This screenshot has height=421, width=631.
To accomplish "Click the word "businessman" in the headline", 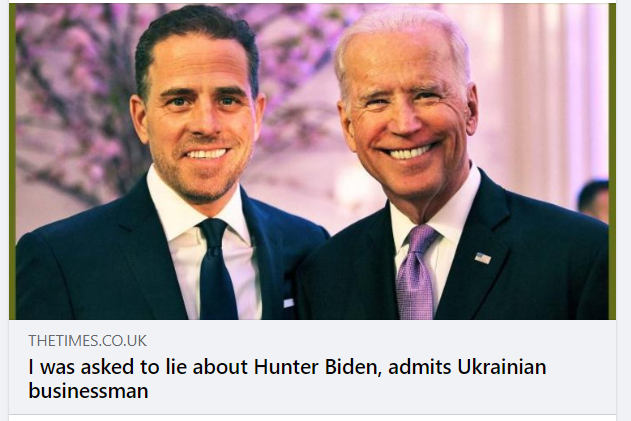I will coord(88,391).
